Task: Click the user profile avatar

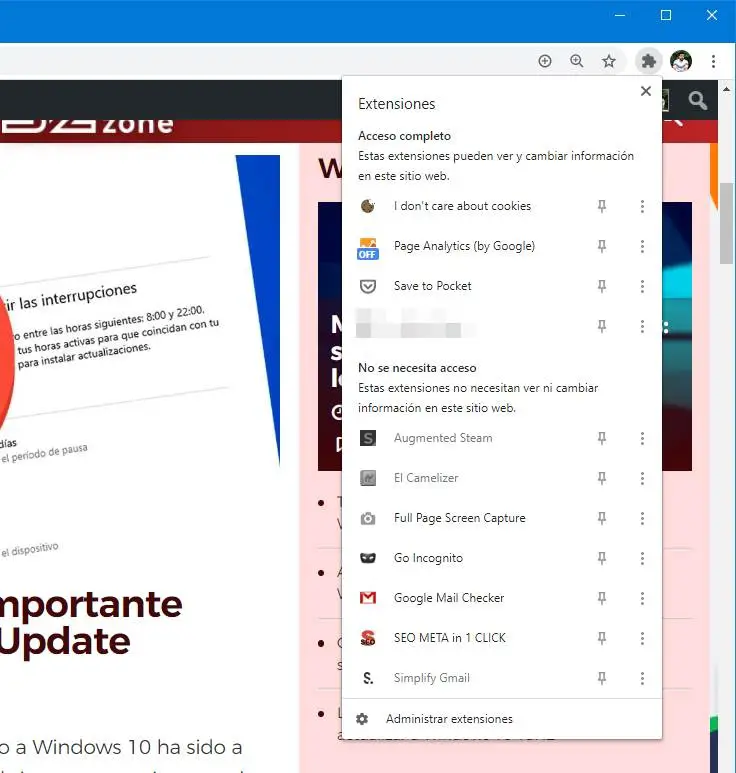Action: (x=681, y=61)
